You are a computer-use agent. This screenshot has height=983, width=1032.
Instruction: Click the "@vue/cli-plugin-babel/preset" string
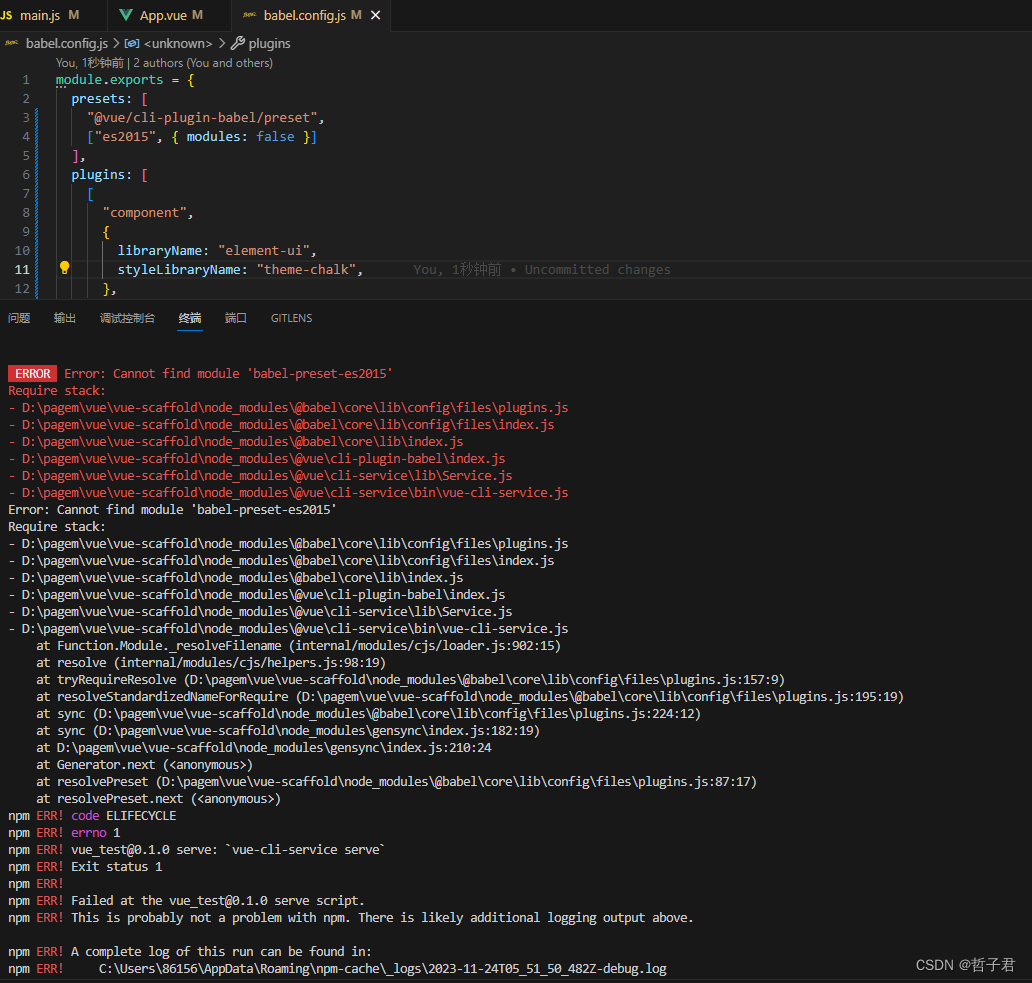coord(202,118)
